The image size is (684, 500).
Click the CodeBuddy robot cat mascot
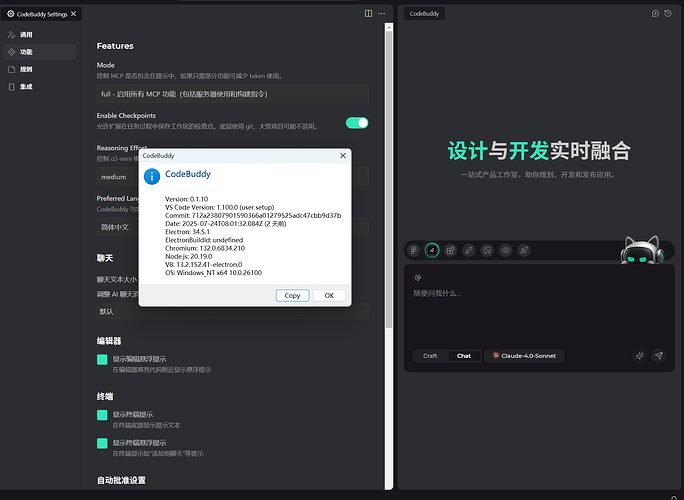pos(641,250)
